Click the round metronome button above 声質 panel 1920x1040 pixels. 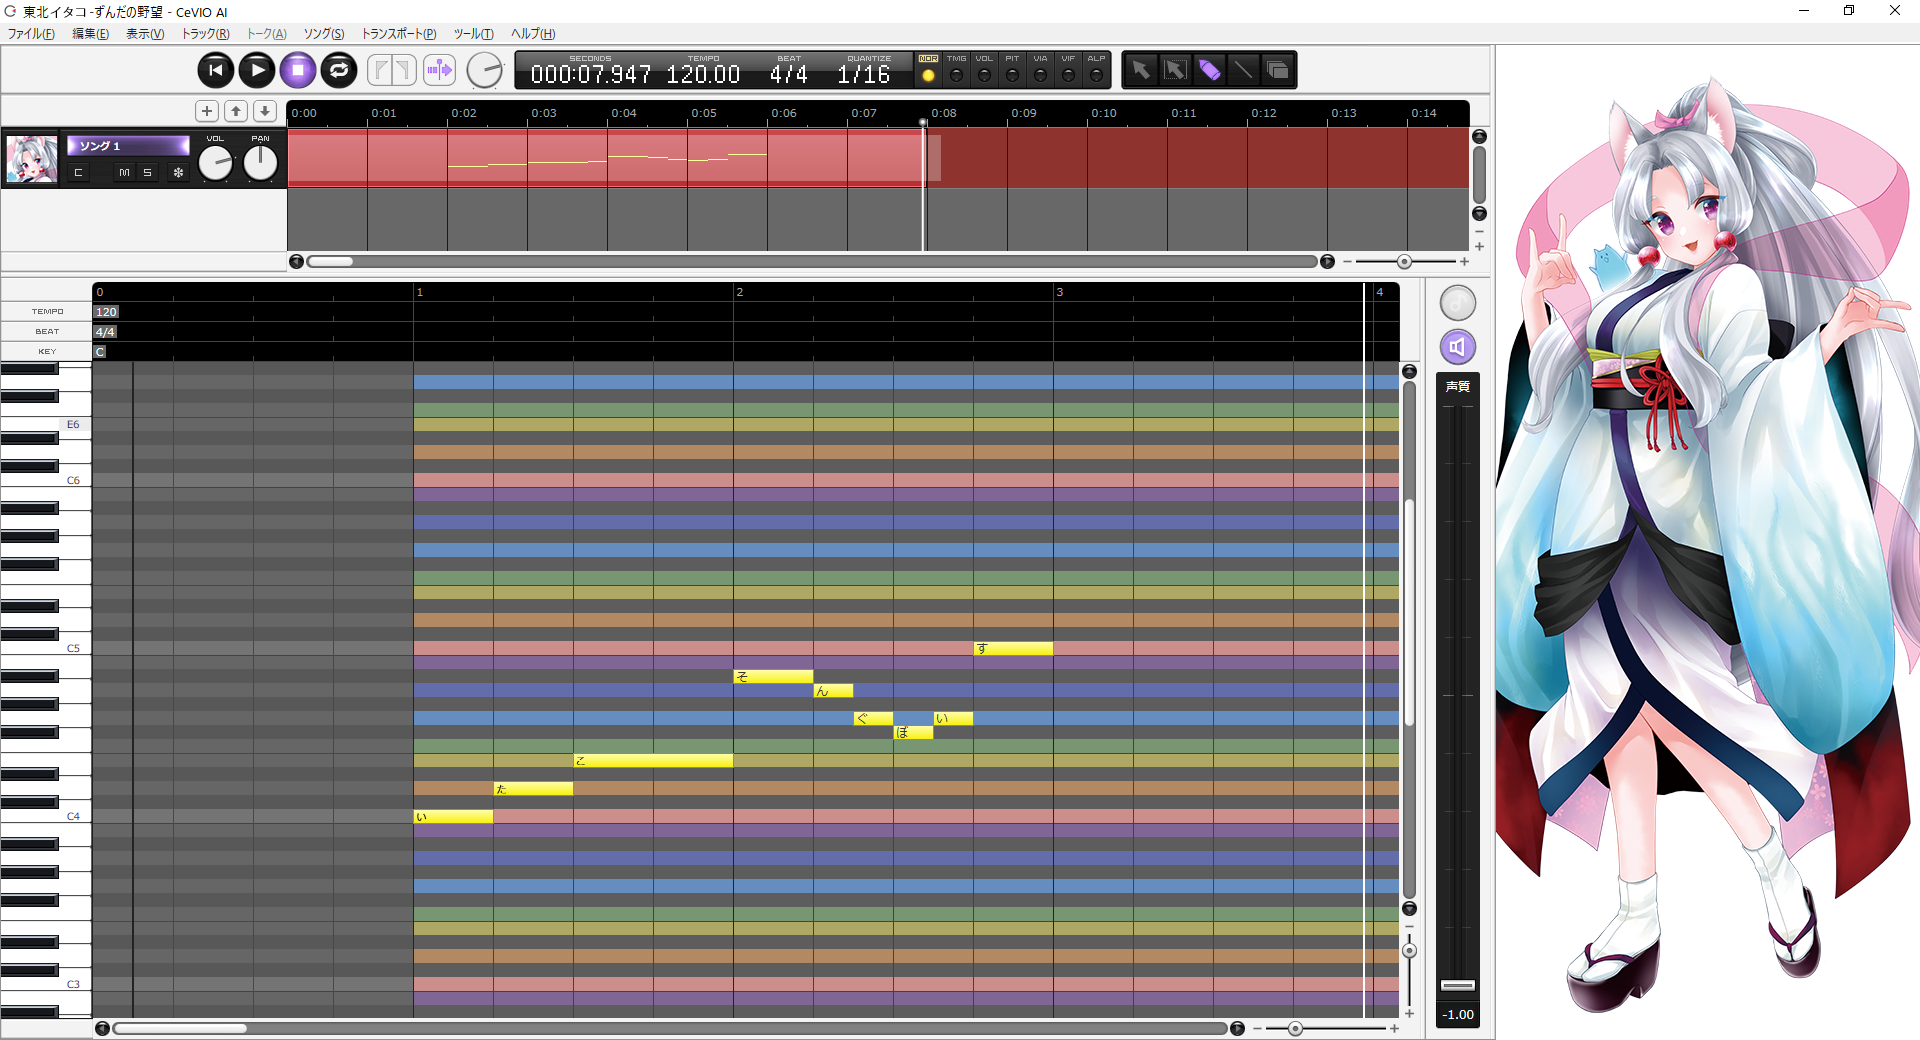(1458, 303)
